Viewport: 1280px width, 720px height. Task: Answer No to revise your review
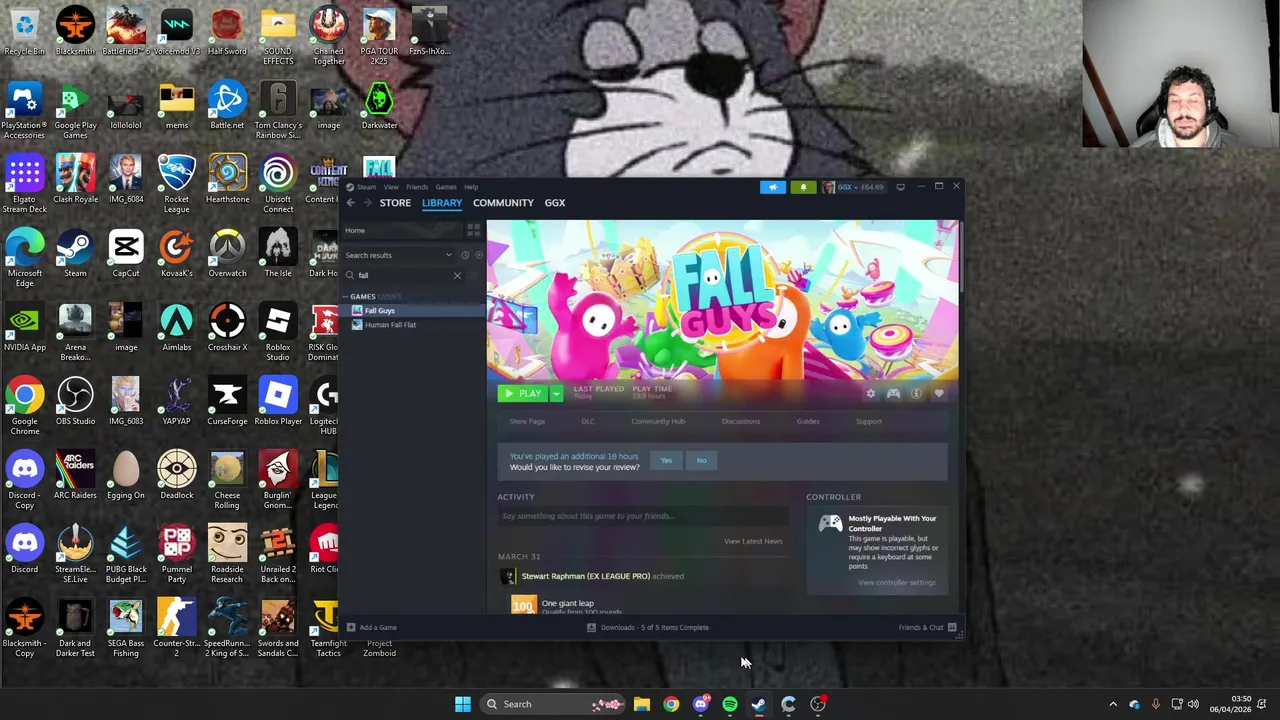[701, 461]
